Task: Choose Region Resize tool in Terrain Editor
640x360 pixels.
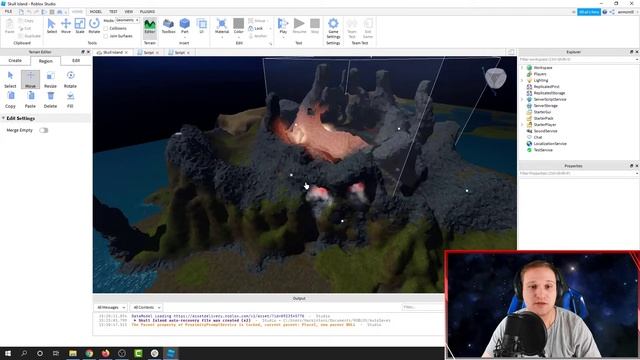Action: click(x=50, y=80)
